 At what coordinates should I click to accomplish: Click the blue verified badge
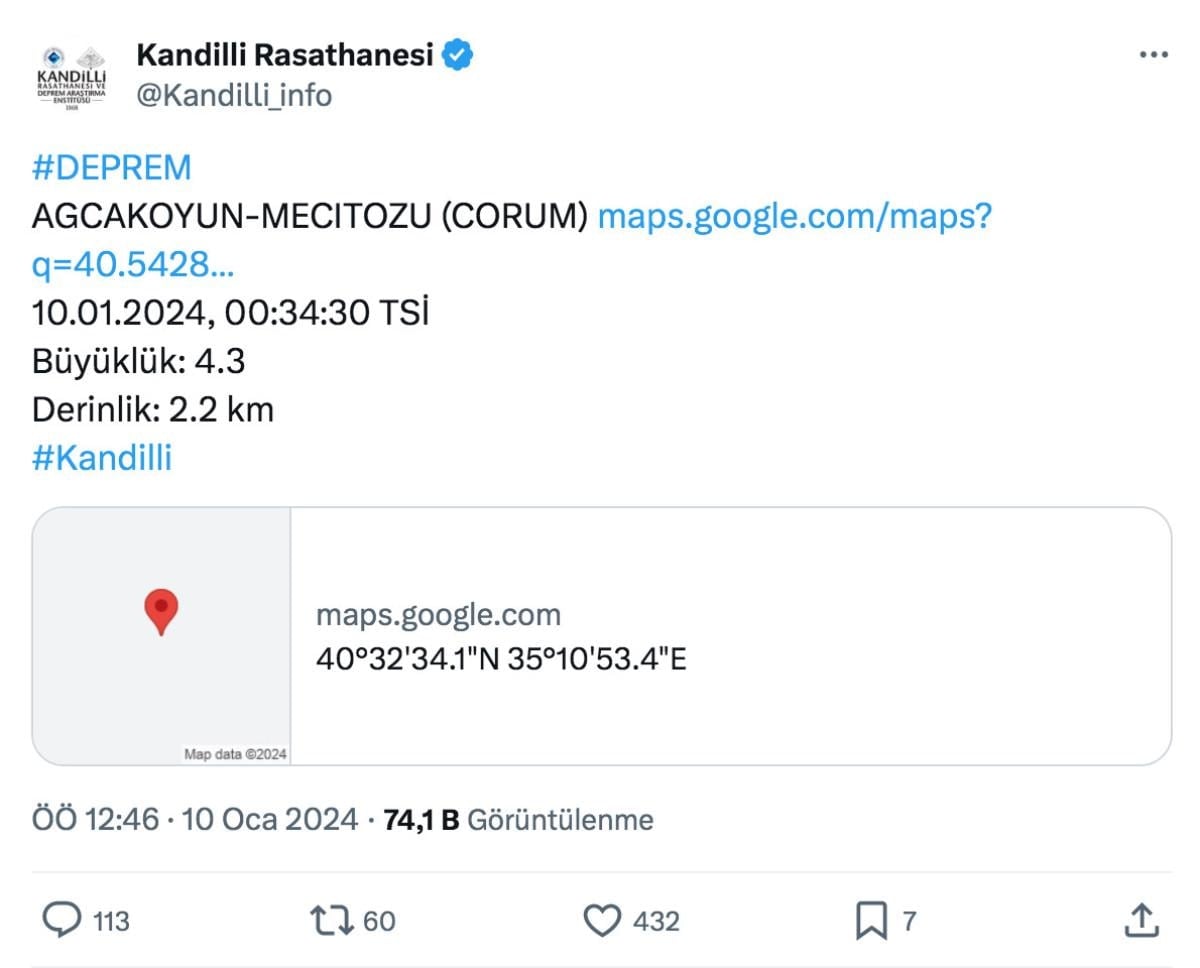click(x=458, y=55)
